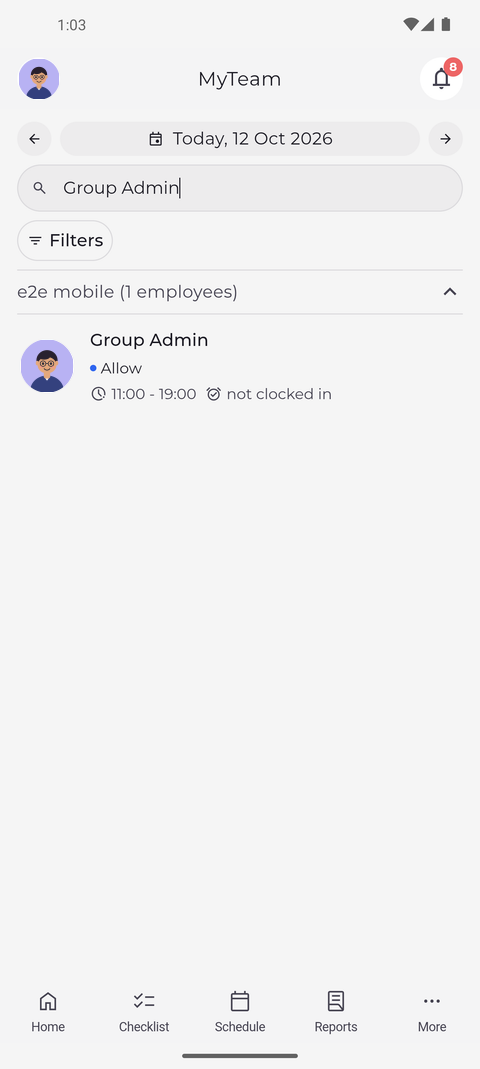The image size is (480, 1069).
Task: Go to next day with right arrow
Action: (x=445, y=139)
